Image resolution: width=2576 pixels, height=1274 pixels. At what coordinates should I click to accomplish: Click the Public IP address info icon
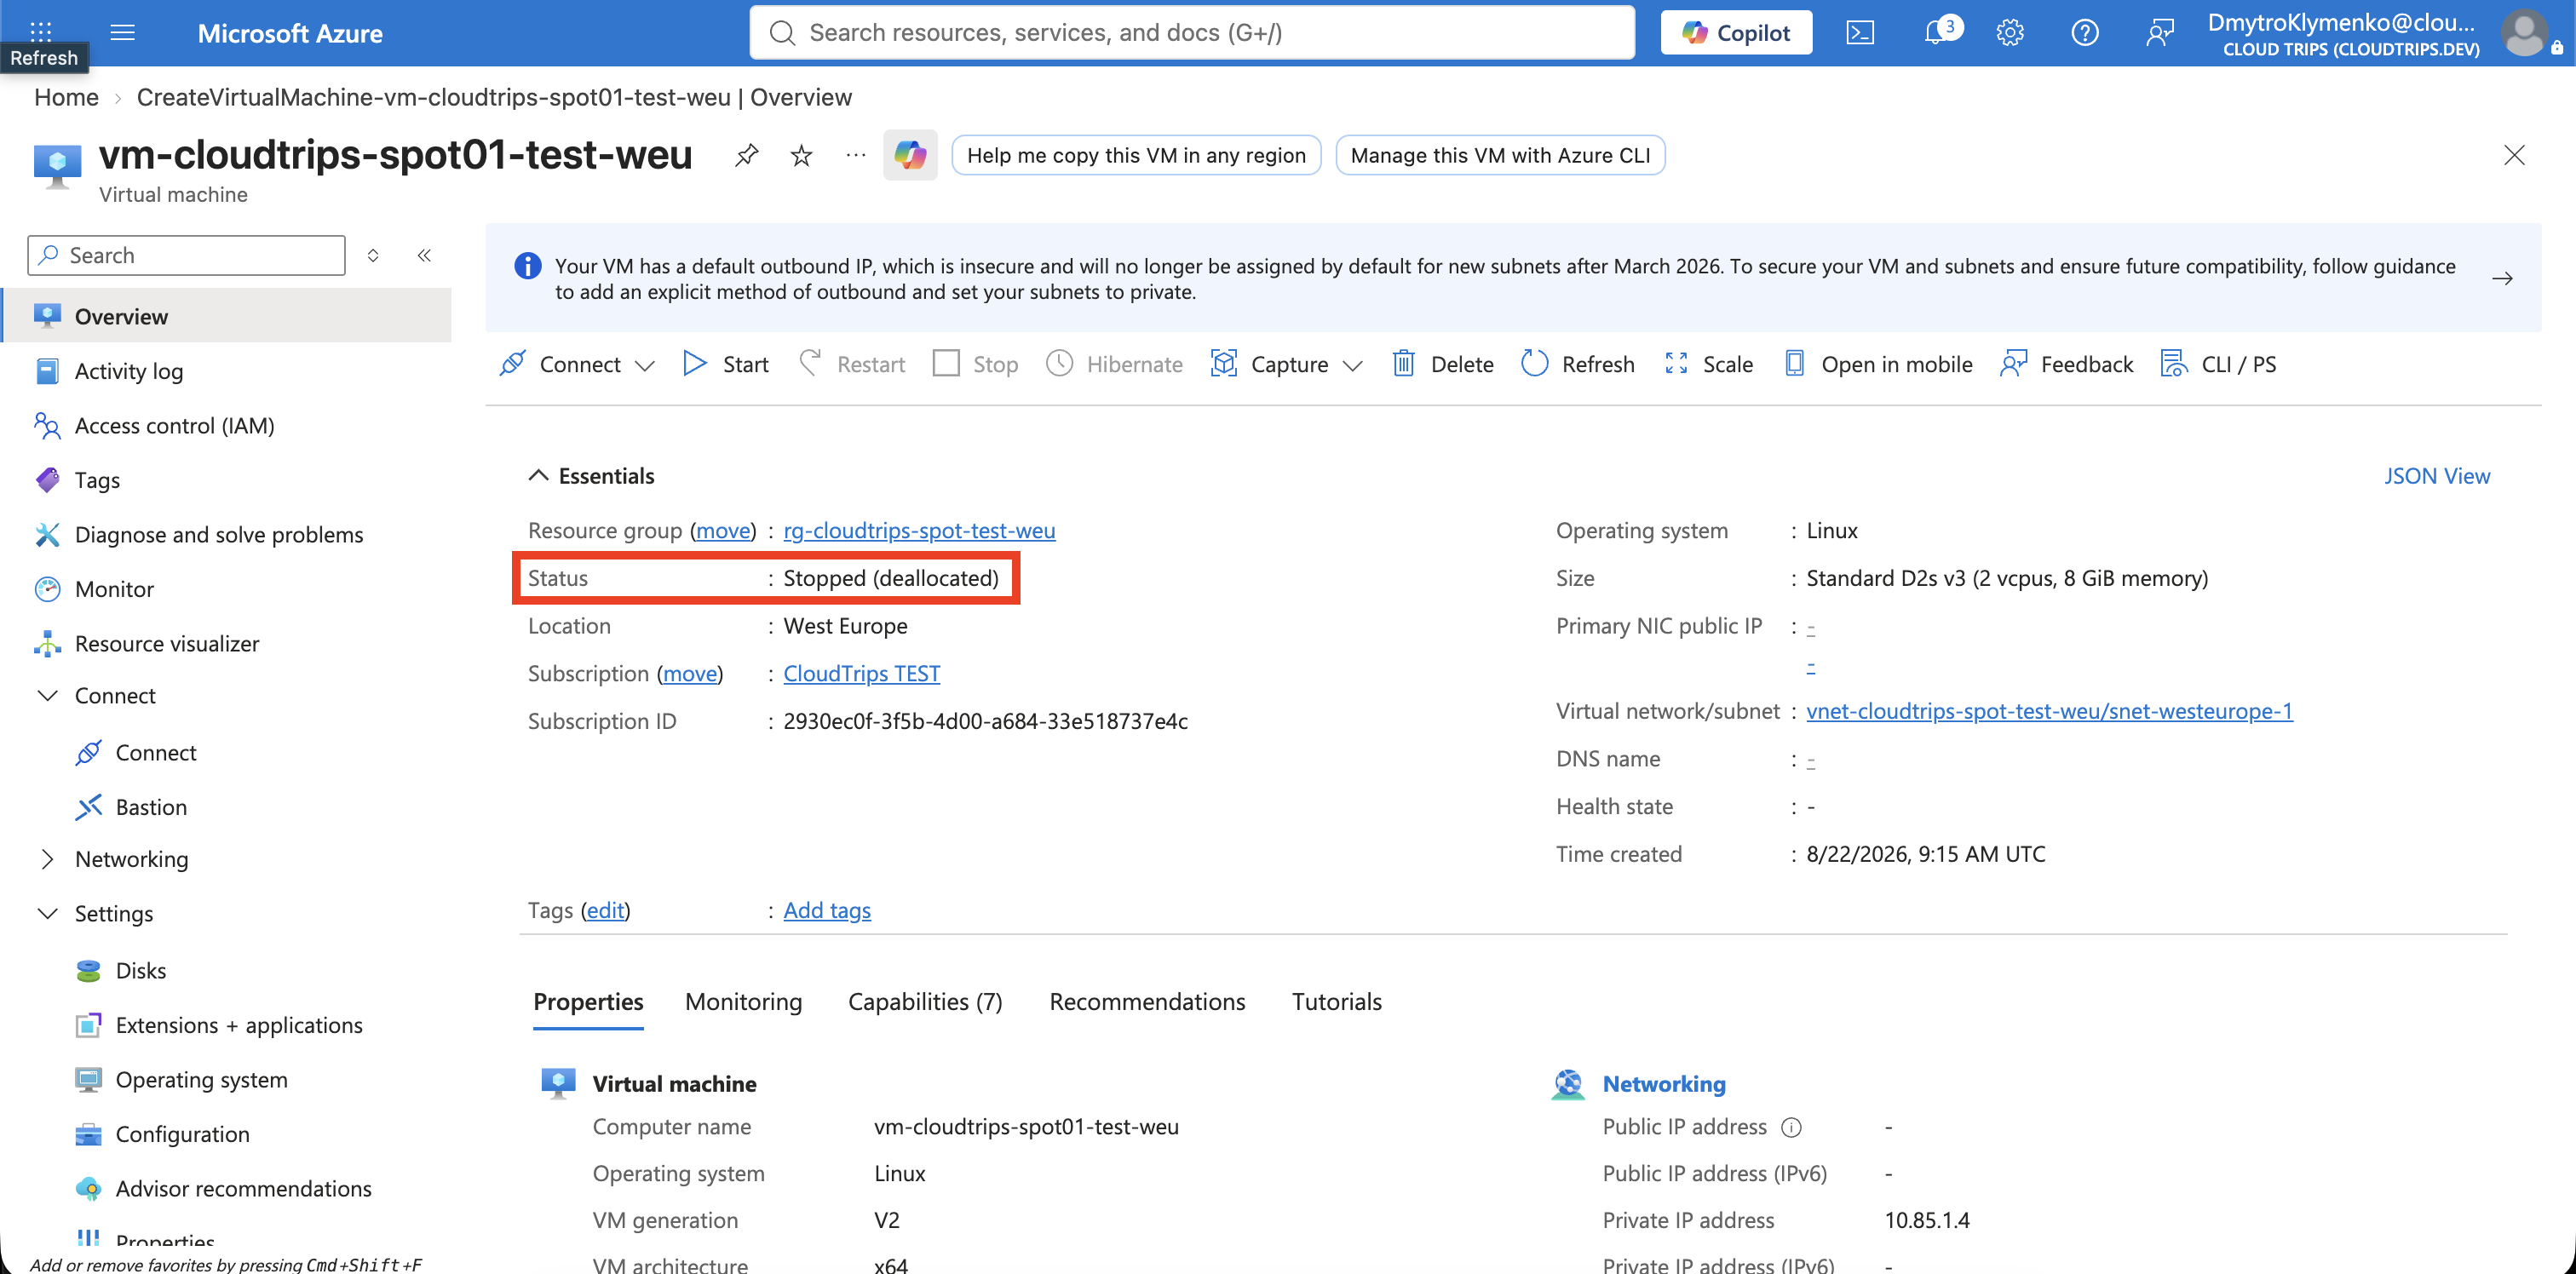point(1792,1128)
